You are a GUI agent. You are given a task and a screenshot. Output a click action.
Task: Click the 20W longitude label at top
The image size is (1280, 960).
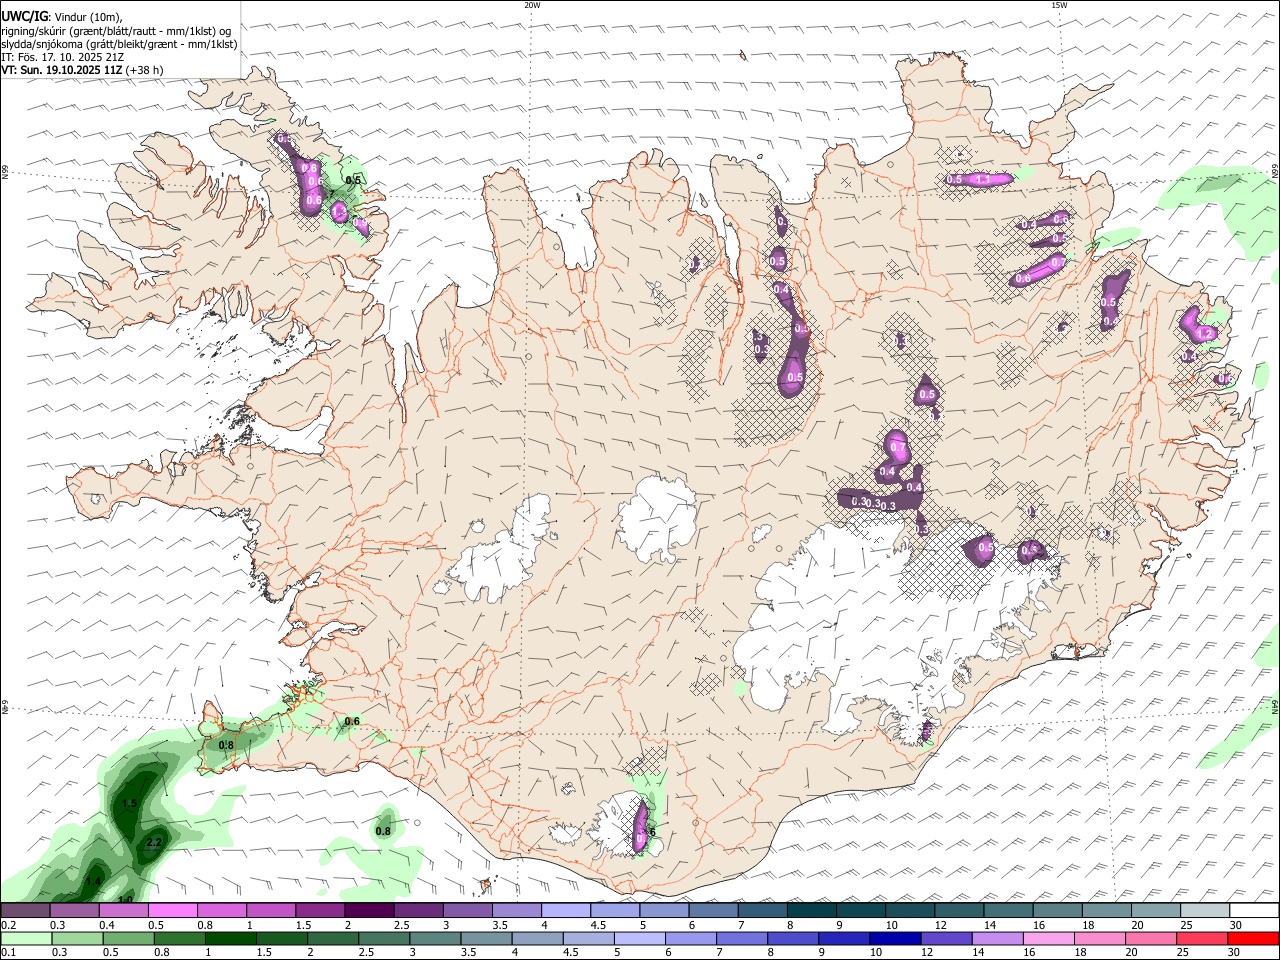tap(532, 5)
